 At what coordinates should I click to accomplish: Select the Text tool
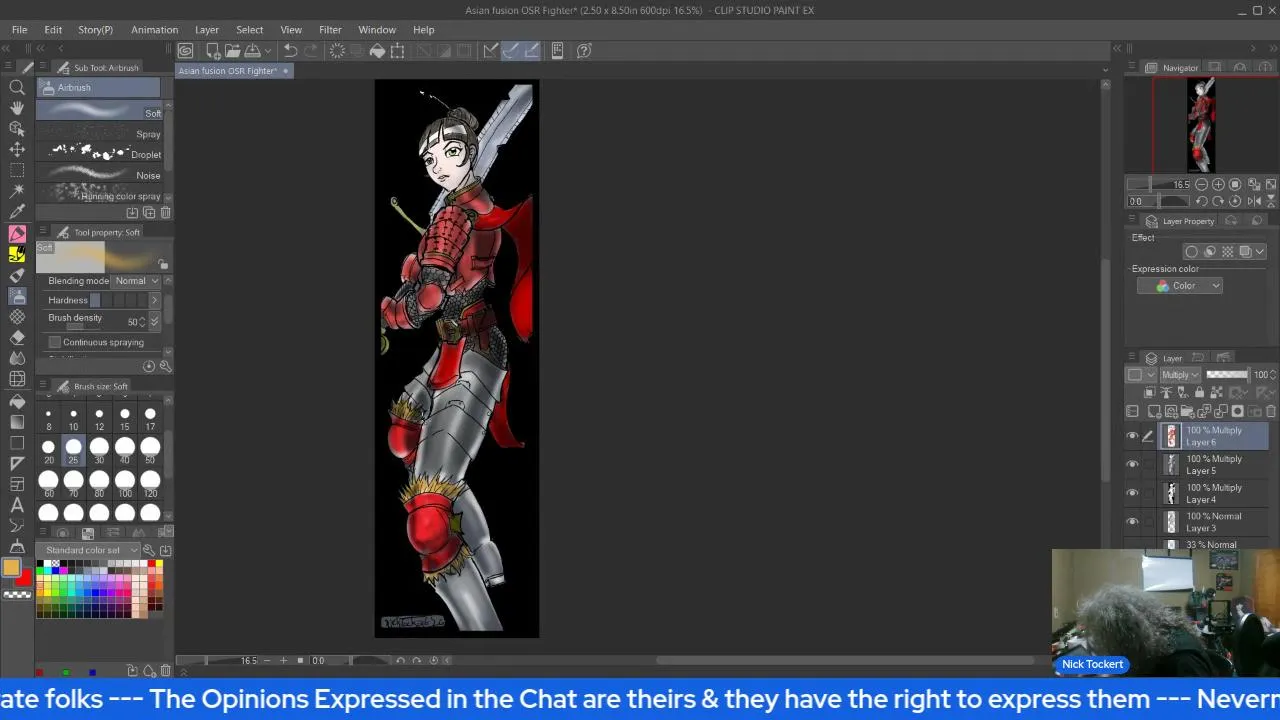coord(17,505)
